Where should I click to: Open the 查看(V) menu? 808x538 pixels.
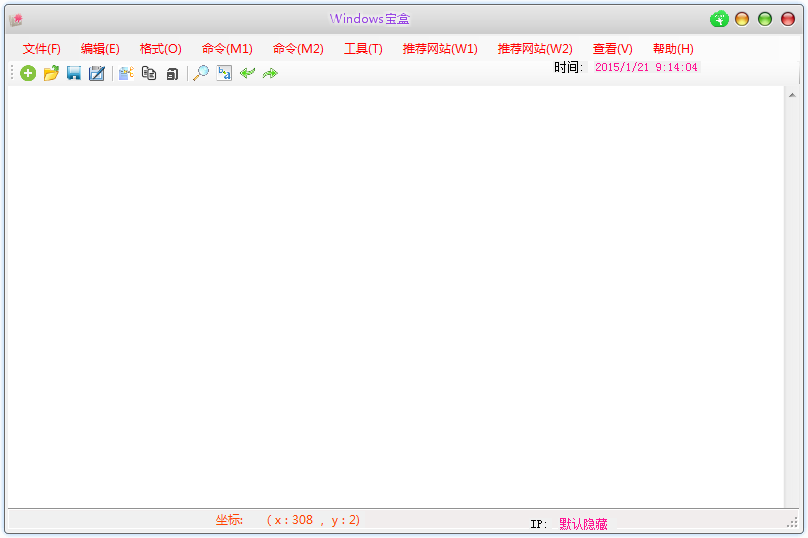click(x=613, y=49)
